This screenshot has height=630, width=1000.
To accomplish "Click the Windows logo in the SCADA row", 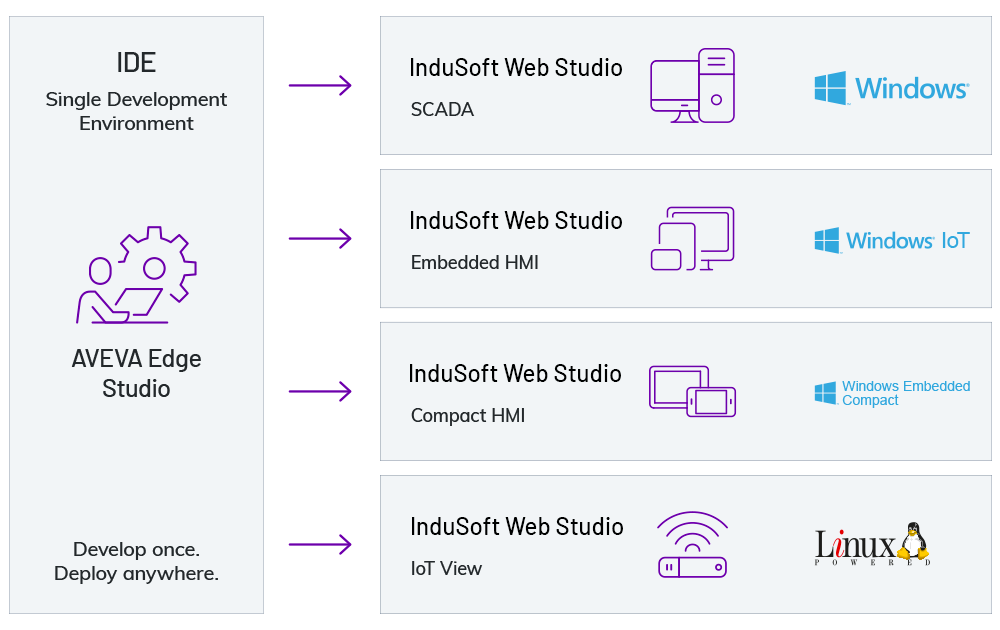I will [x=891, y=88].
